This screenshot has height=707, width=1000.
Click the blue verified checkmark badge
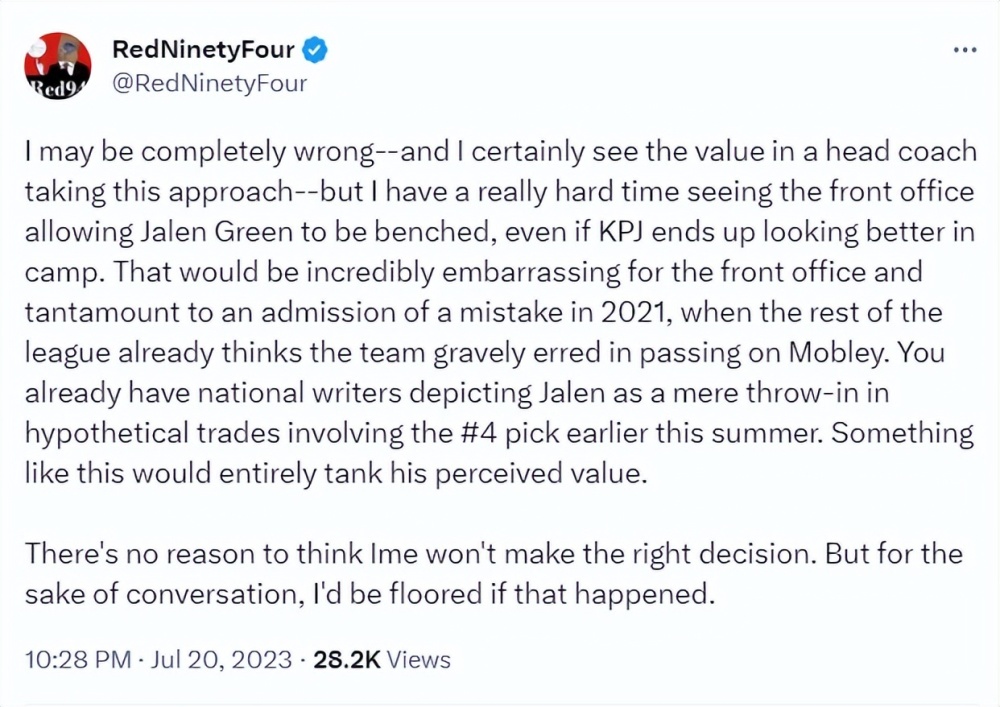pos(315,49)
